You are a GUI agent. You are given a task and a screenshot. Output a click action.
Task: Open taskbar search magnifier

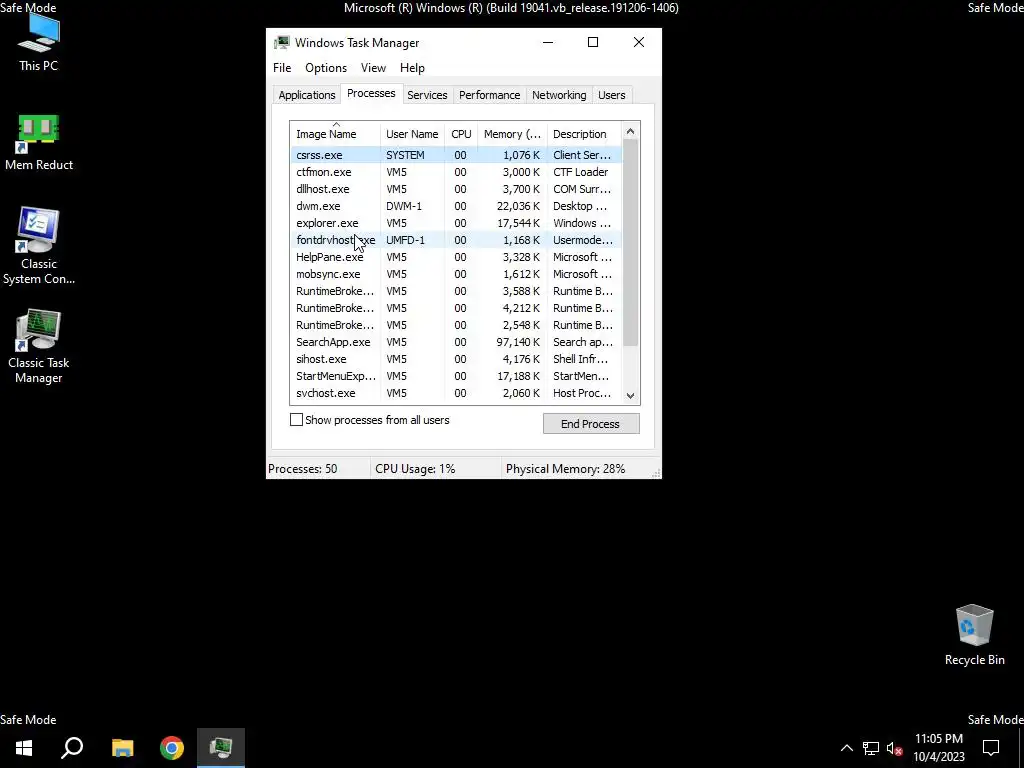tap(72, 748)
